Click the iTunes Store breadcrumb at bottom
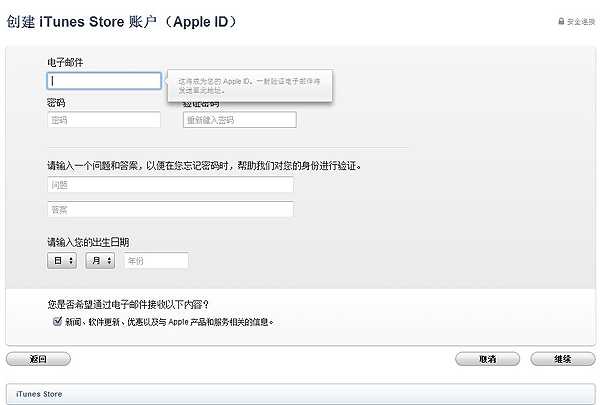This screenshot has height=405, width=600. [x=39, y=394]
